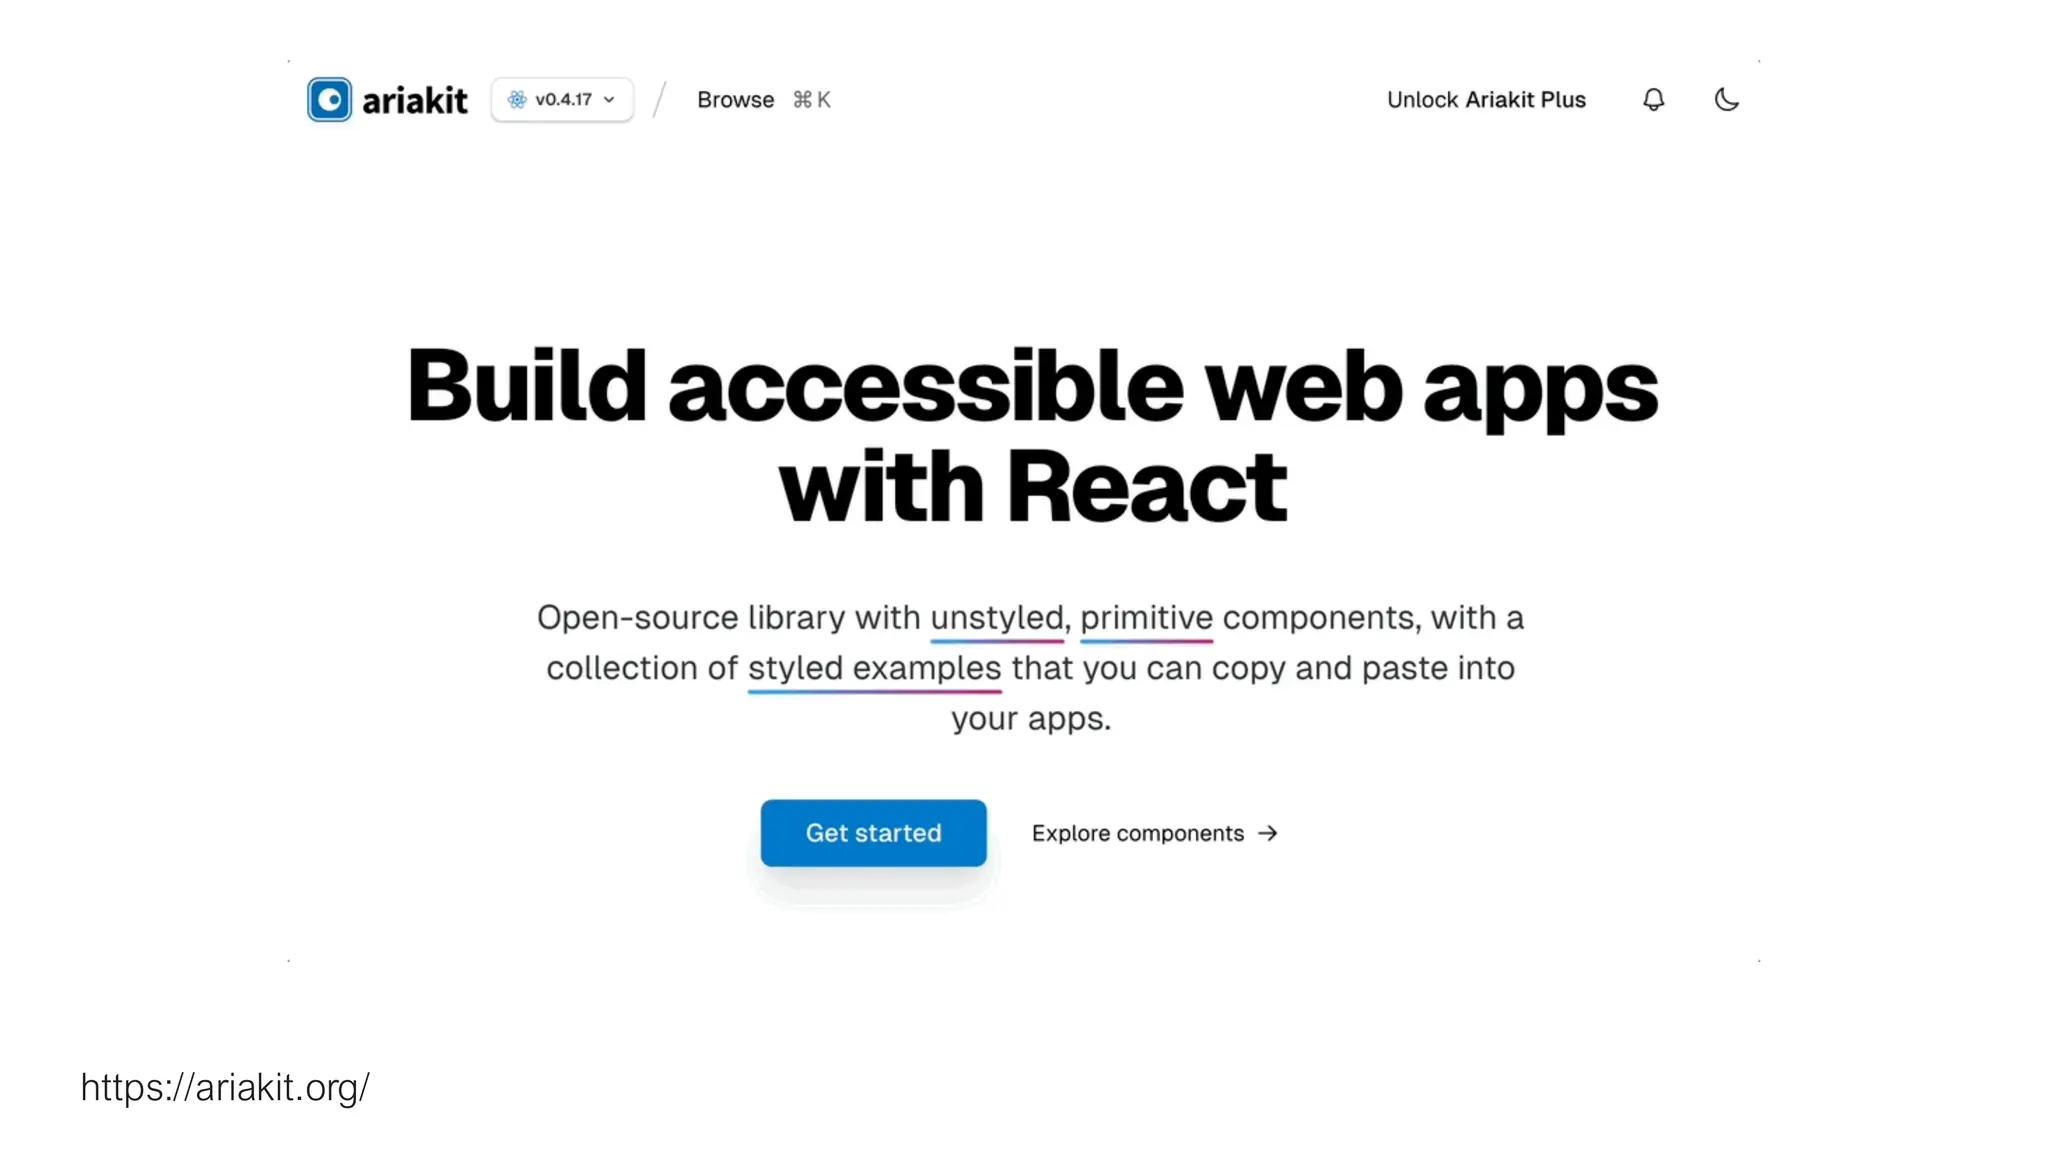
Task: Click the "Build accessible web apps" heading
Action: (1032, 388)
